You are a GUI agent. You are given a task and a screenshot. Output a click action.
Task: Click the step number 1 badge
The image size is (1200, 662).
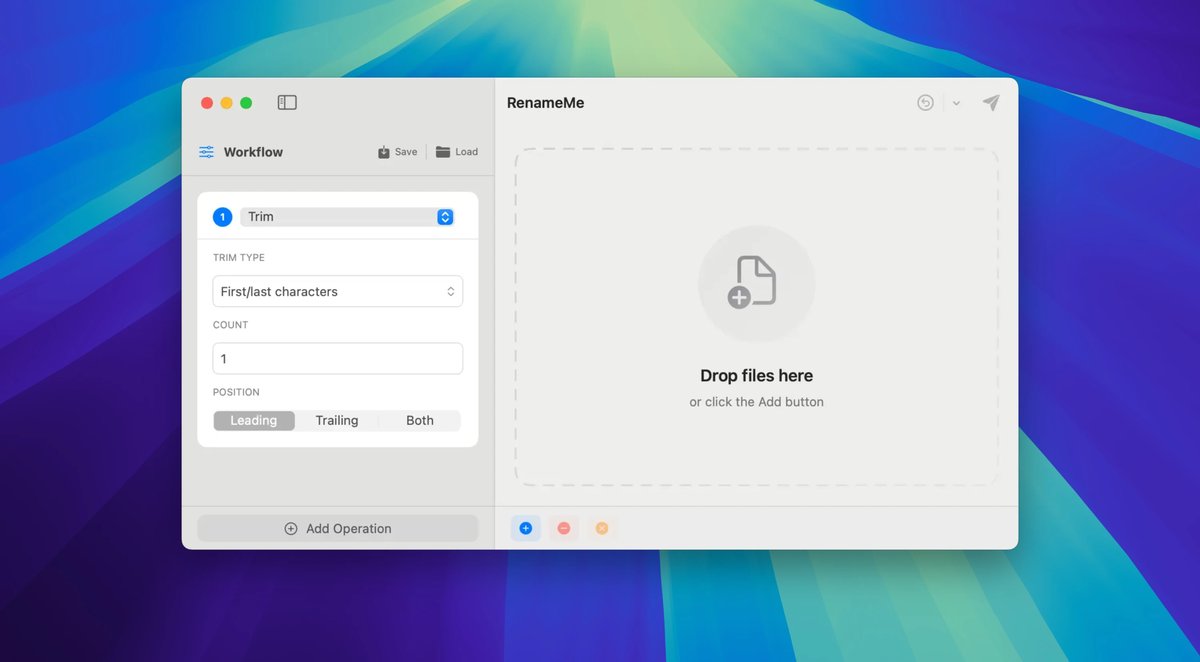tap(223, 217)
